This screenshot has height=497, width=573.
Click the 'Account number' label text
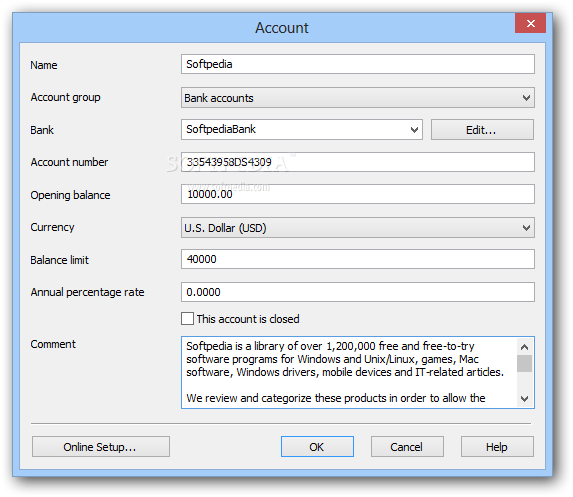(x=69, y=162)
